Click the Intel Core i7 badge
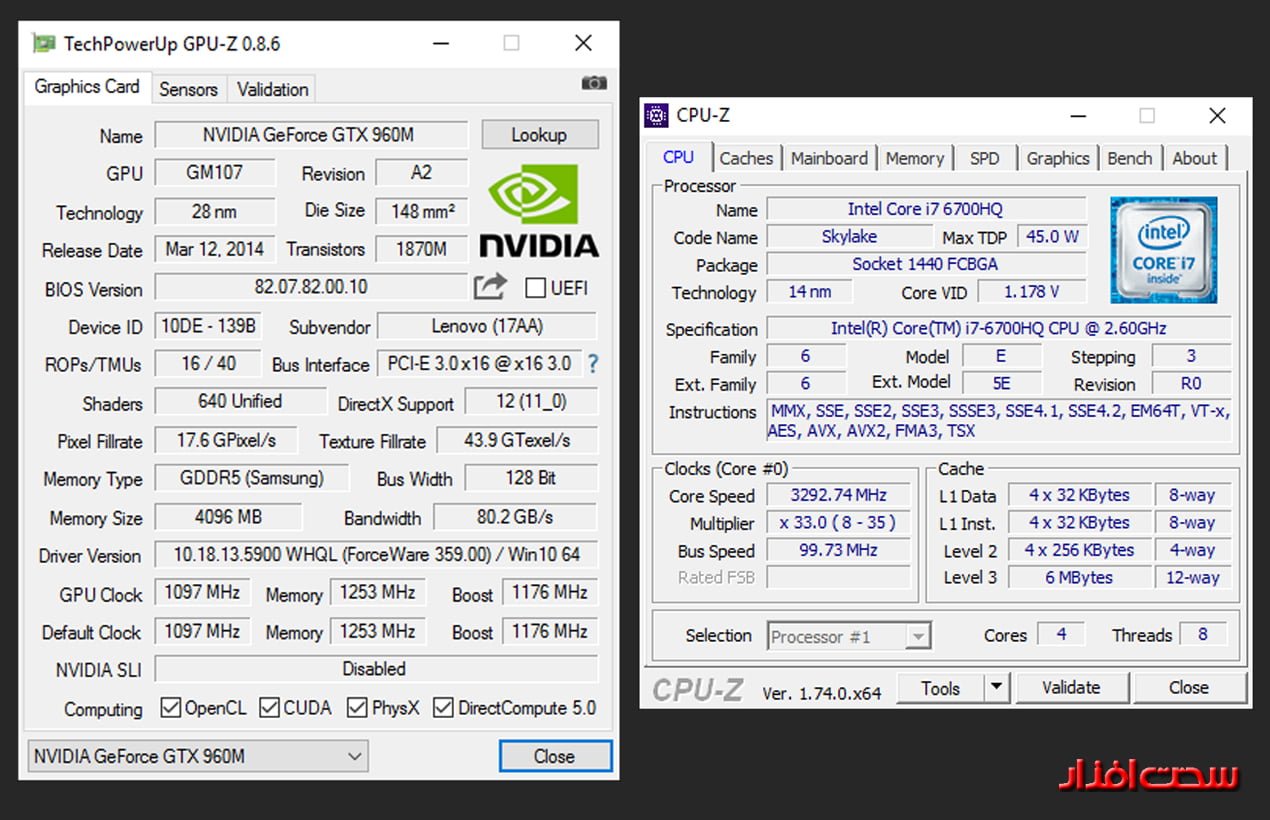 point(1163,250)
